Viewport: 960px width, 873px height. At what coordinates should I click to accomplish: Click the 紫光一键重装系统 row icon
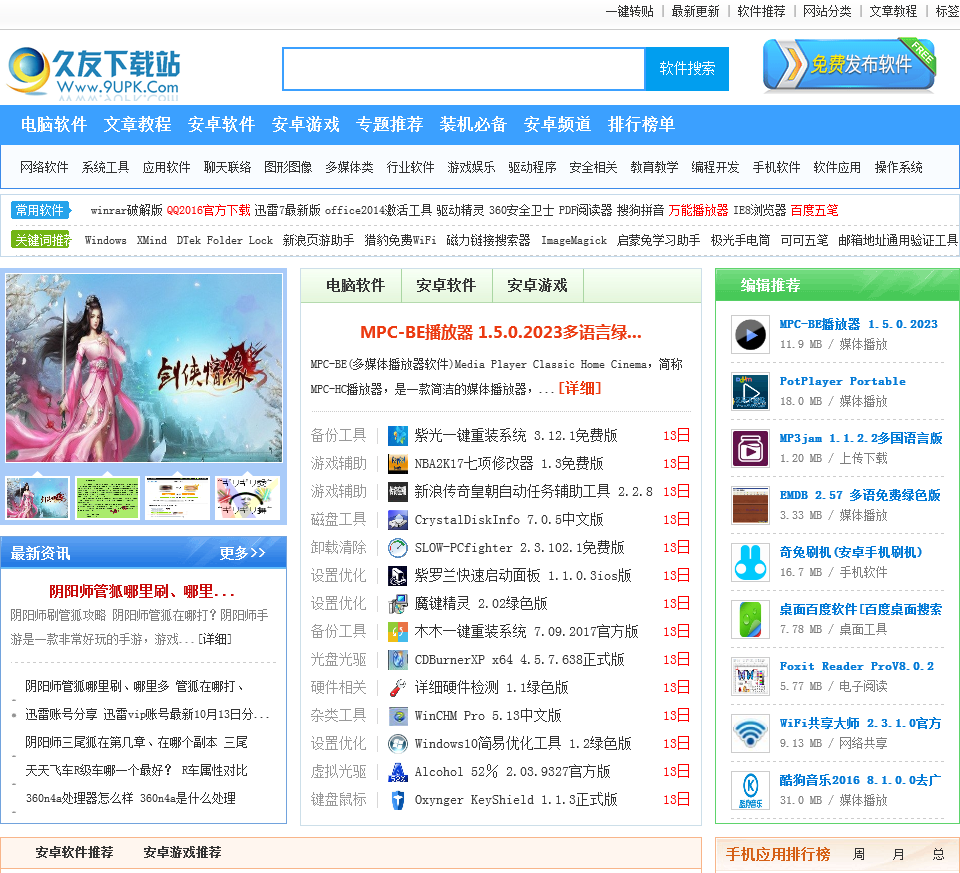click(x=398, y=436)
